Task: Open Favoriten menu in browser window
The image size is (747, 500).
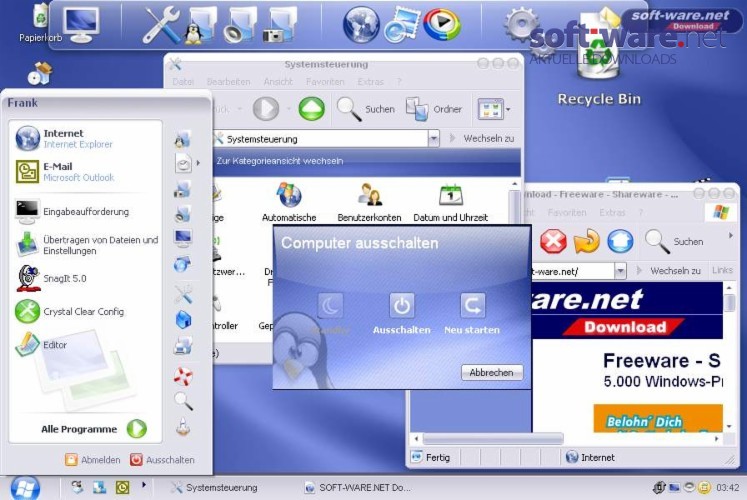Action: (x=567, y=212)
